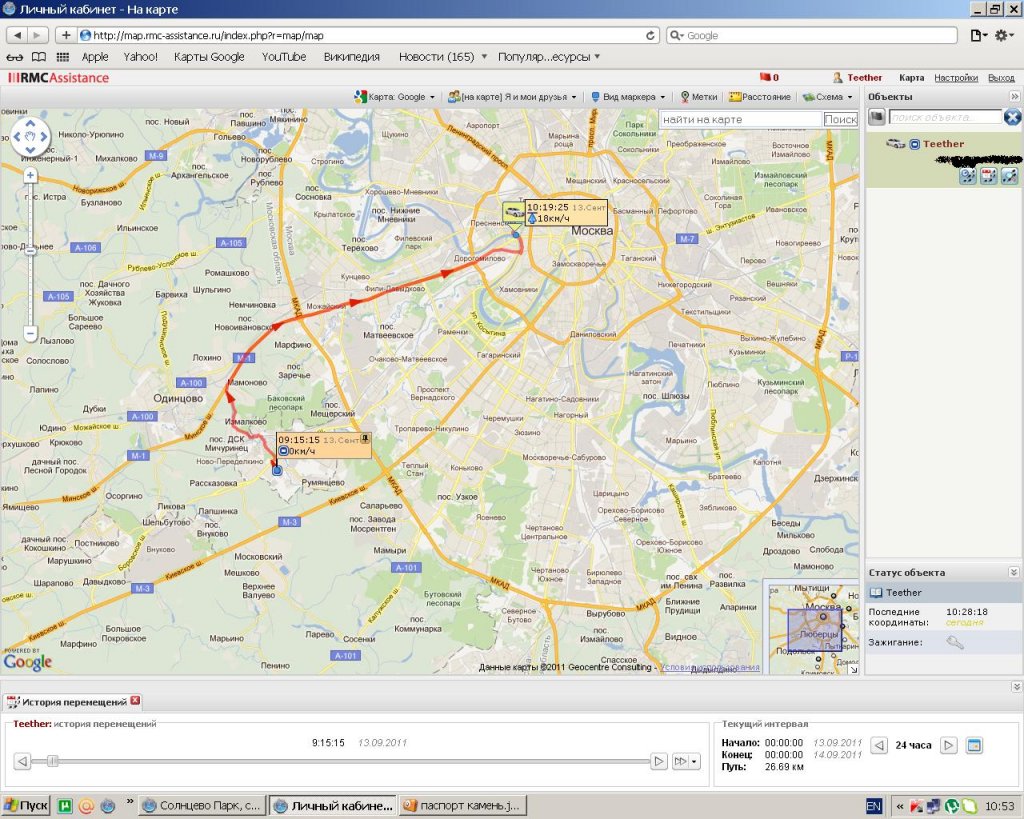Screen dimensions: 1024x819
Task: Click the найти на карте search field
Action: point(740,120)
